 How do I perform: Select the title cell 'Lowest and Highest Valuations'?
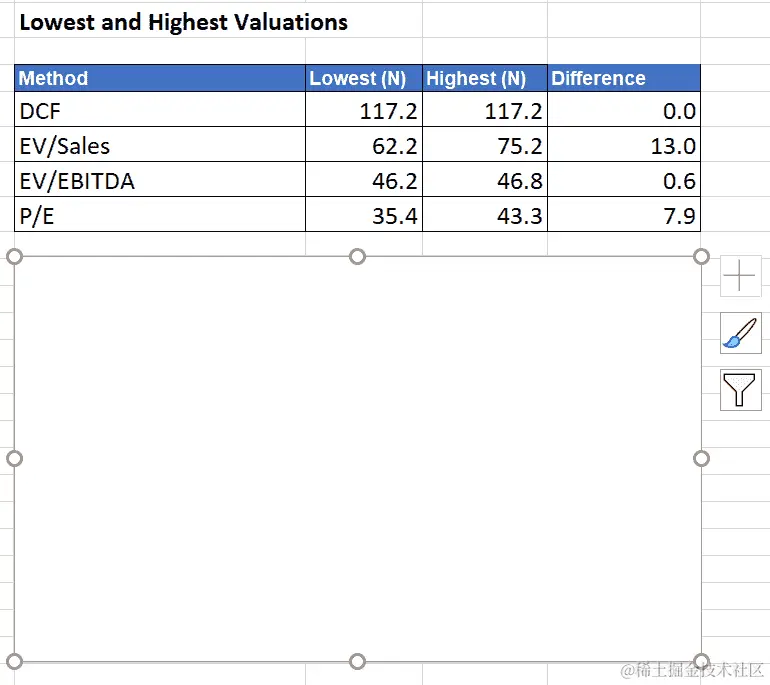pyautogui.click(x=184, y=22)
